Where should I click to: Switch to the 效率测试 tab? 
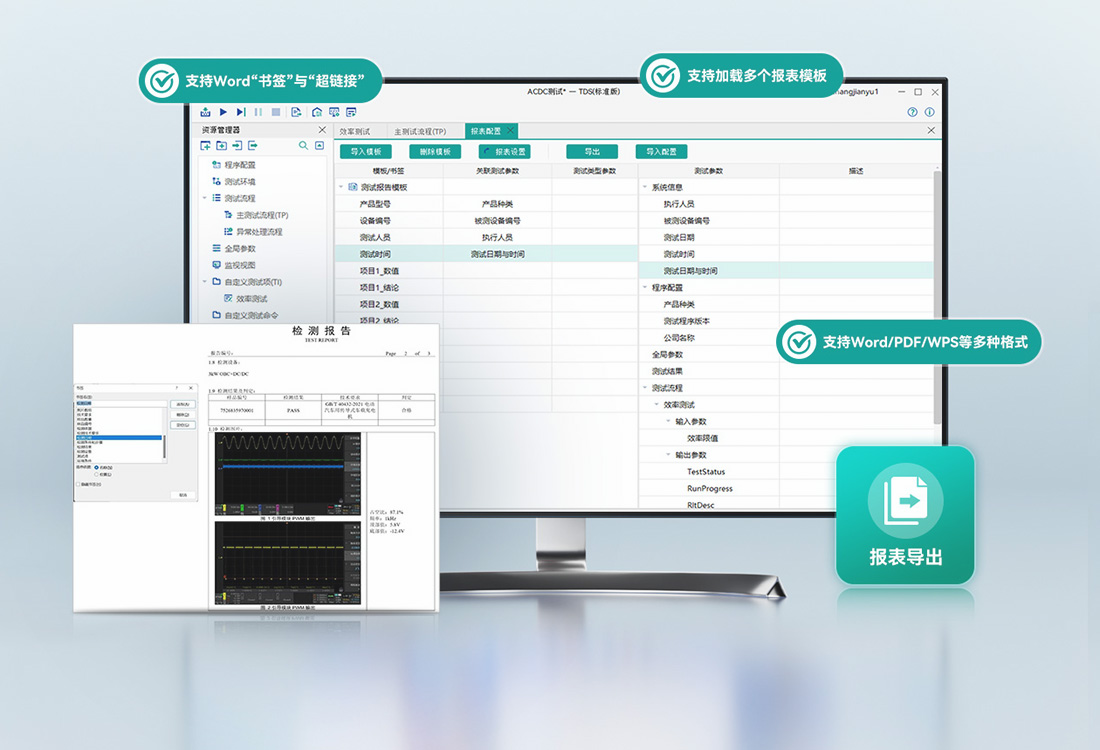coord(354,131)
